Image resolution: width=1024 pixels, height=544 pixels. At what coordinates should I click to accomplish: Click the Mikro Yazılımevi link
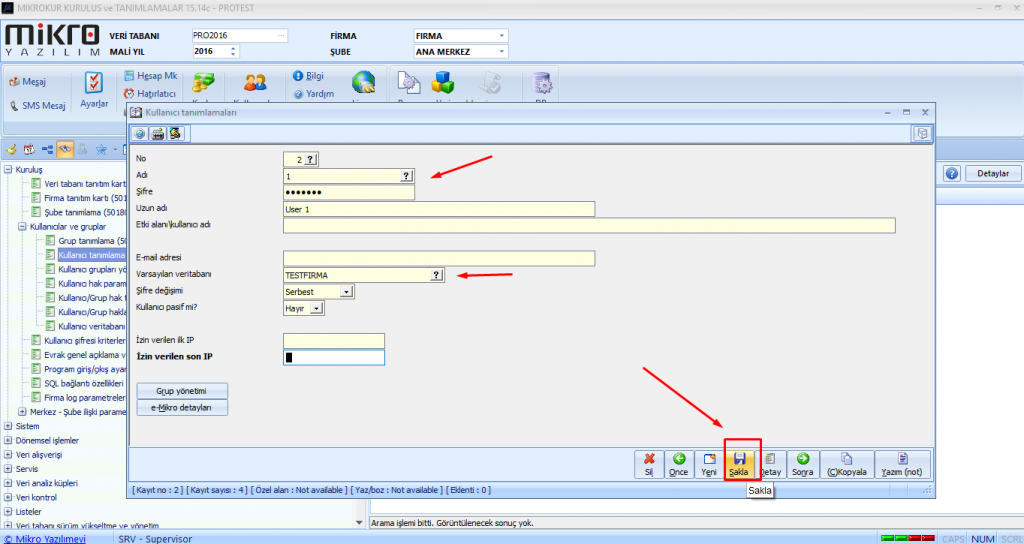coord(44,538)
